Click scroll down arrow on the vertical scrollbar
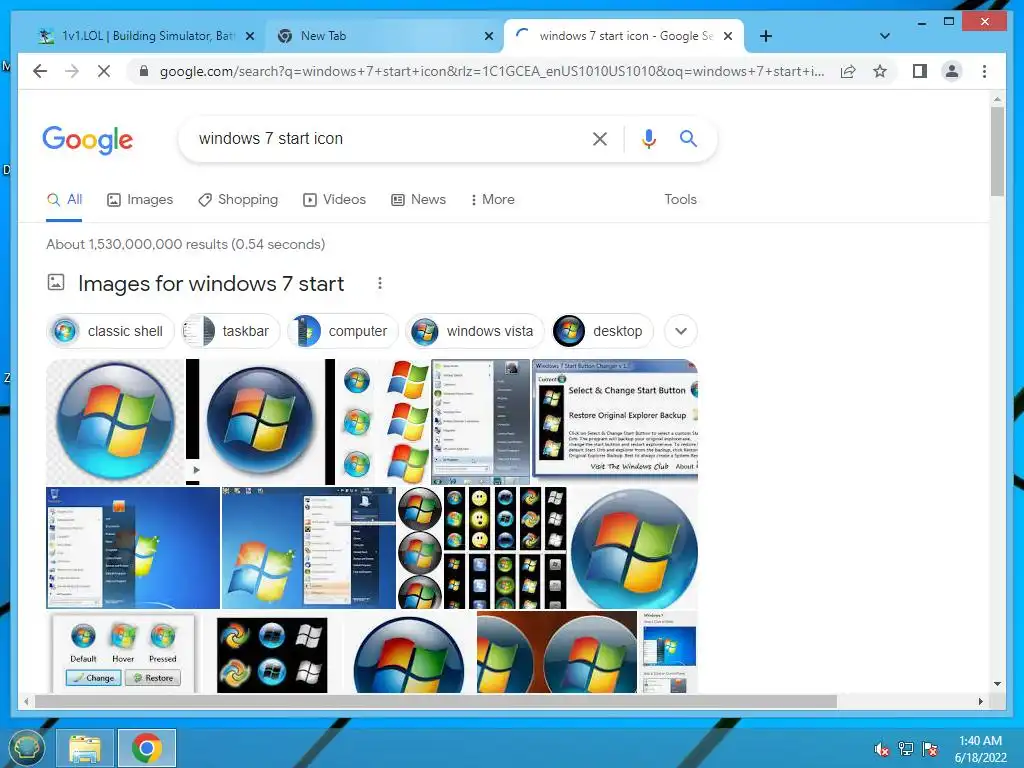This screenshot has height=768, width=1024. point(997,684)
